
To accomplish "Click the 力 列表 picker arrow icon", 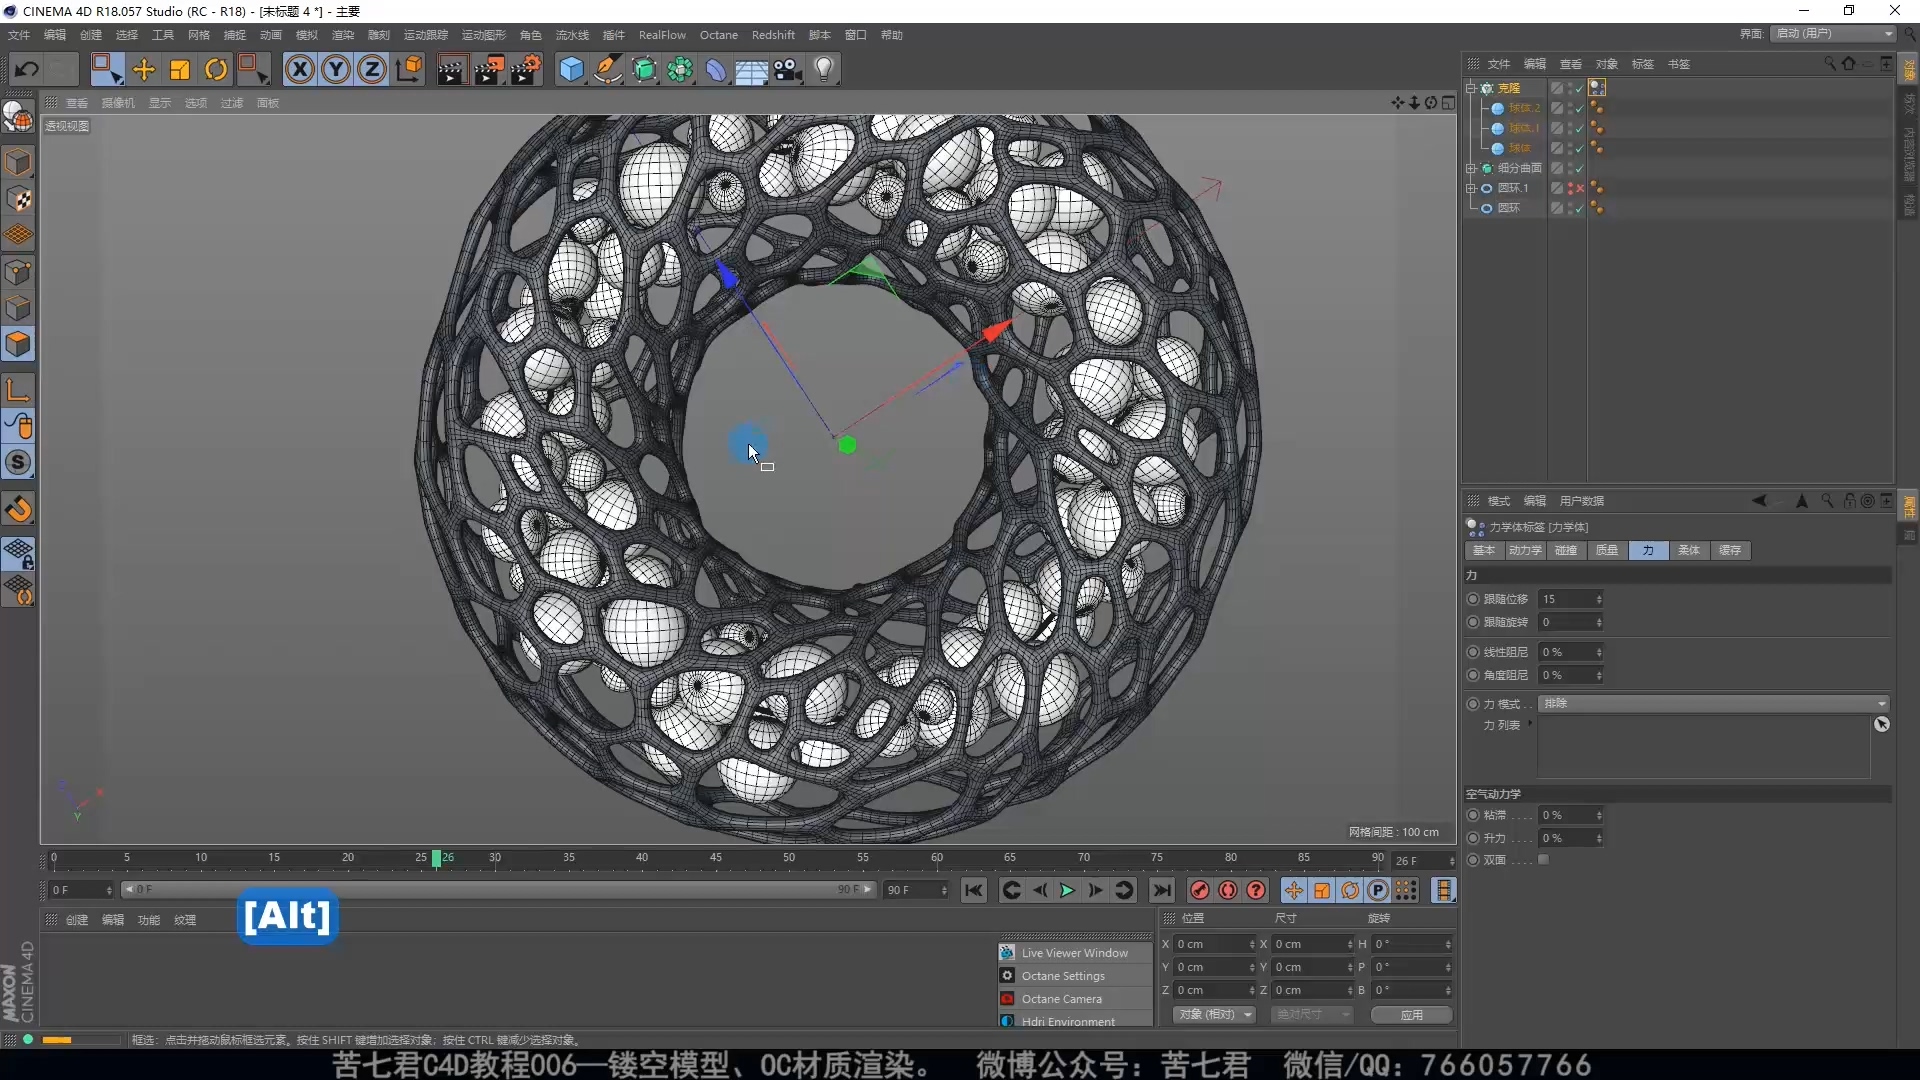I will (x=1882, y=724).
